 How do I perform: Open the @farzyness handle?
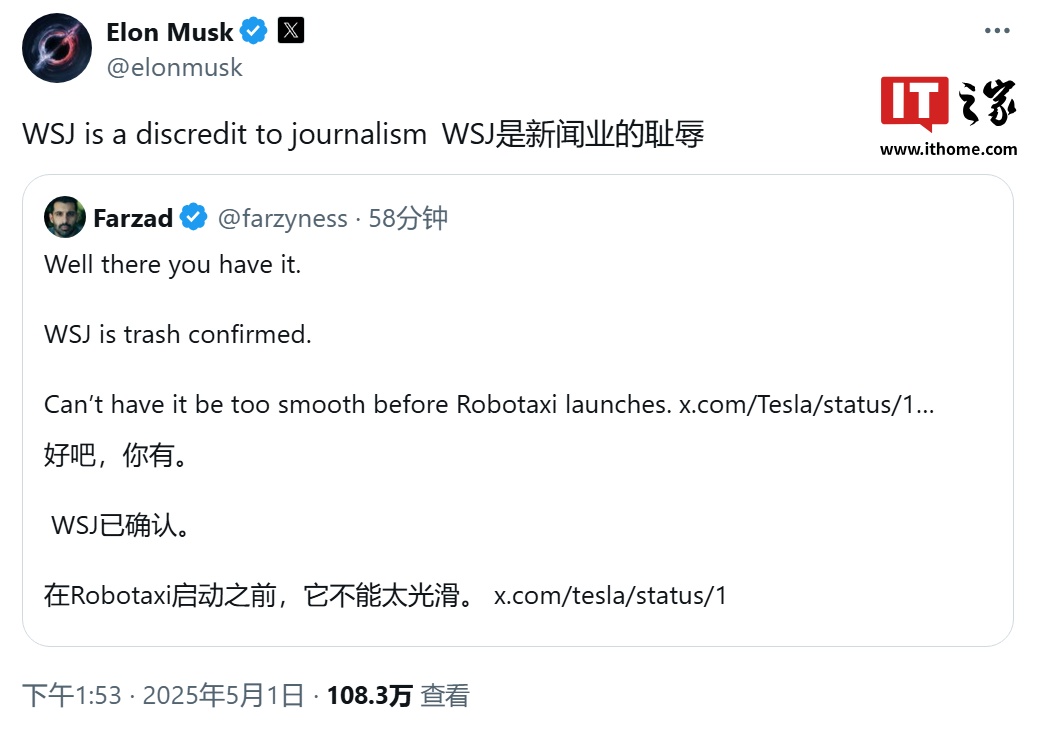point(282,218)
